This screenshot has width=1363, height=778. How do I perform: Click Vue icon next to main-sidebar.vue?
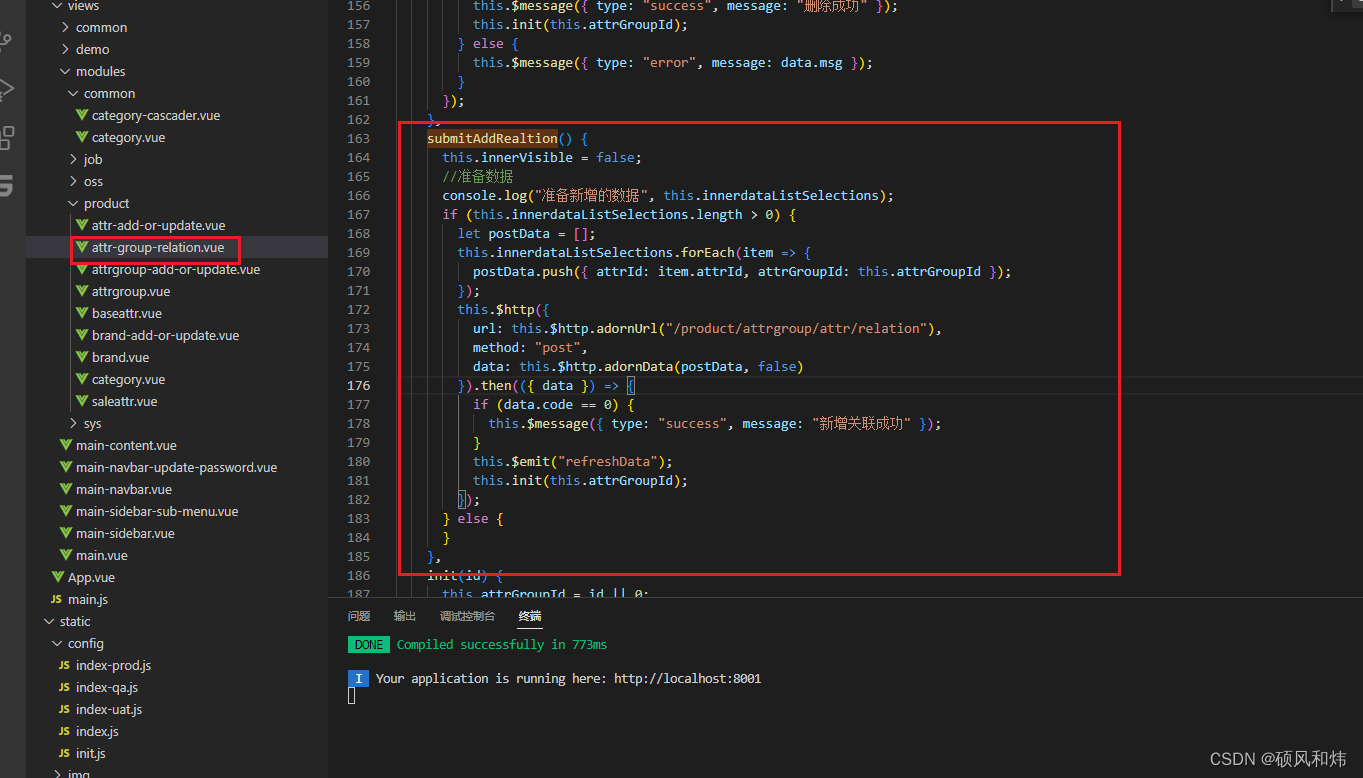(66, 534)
